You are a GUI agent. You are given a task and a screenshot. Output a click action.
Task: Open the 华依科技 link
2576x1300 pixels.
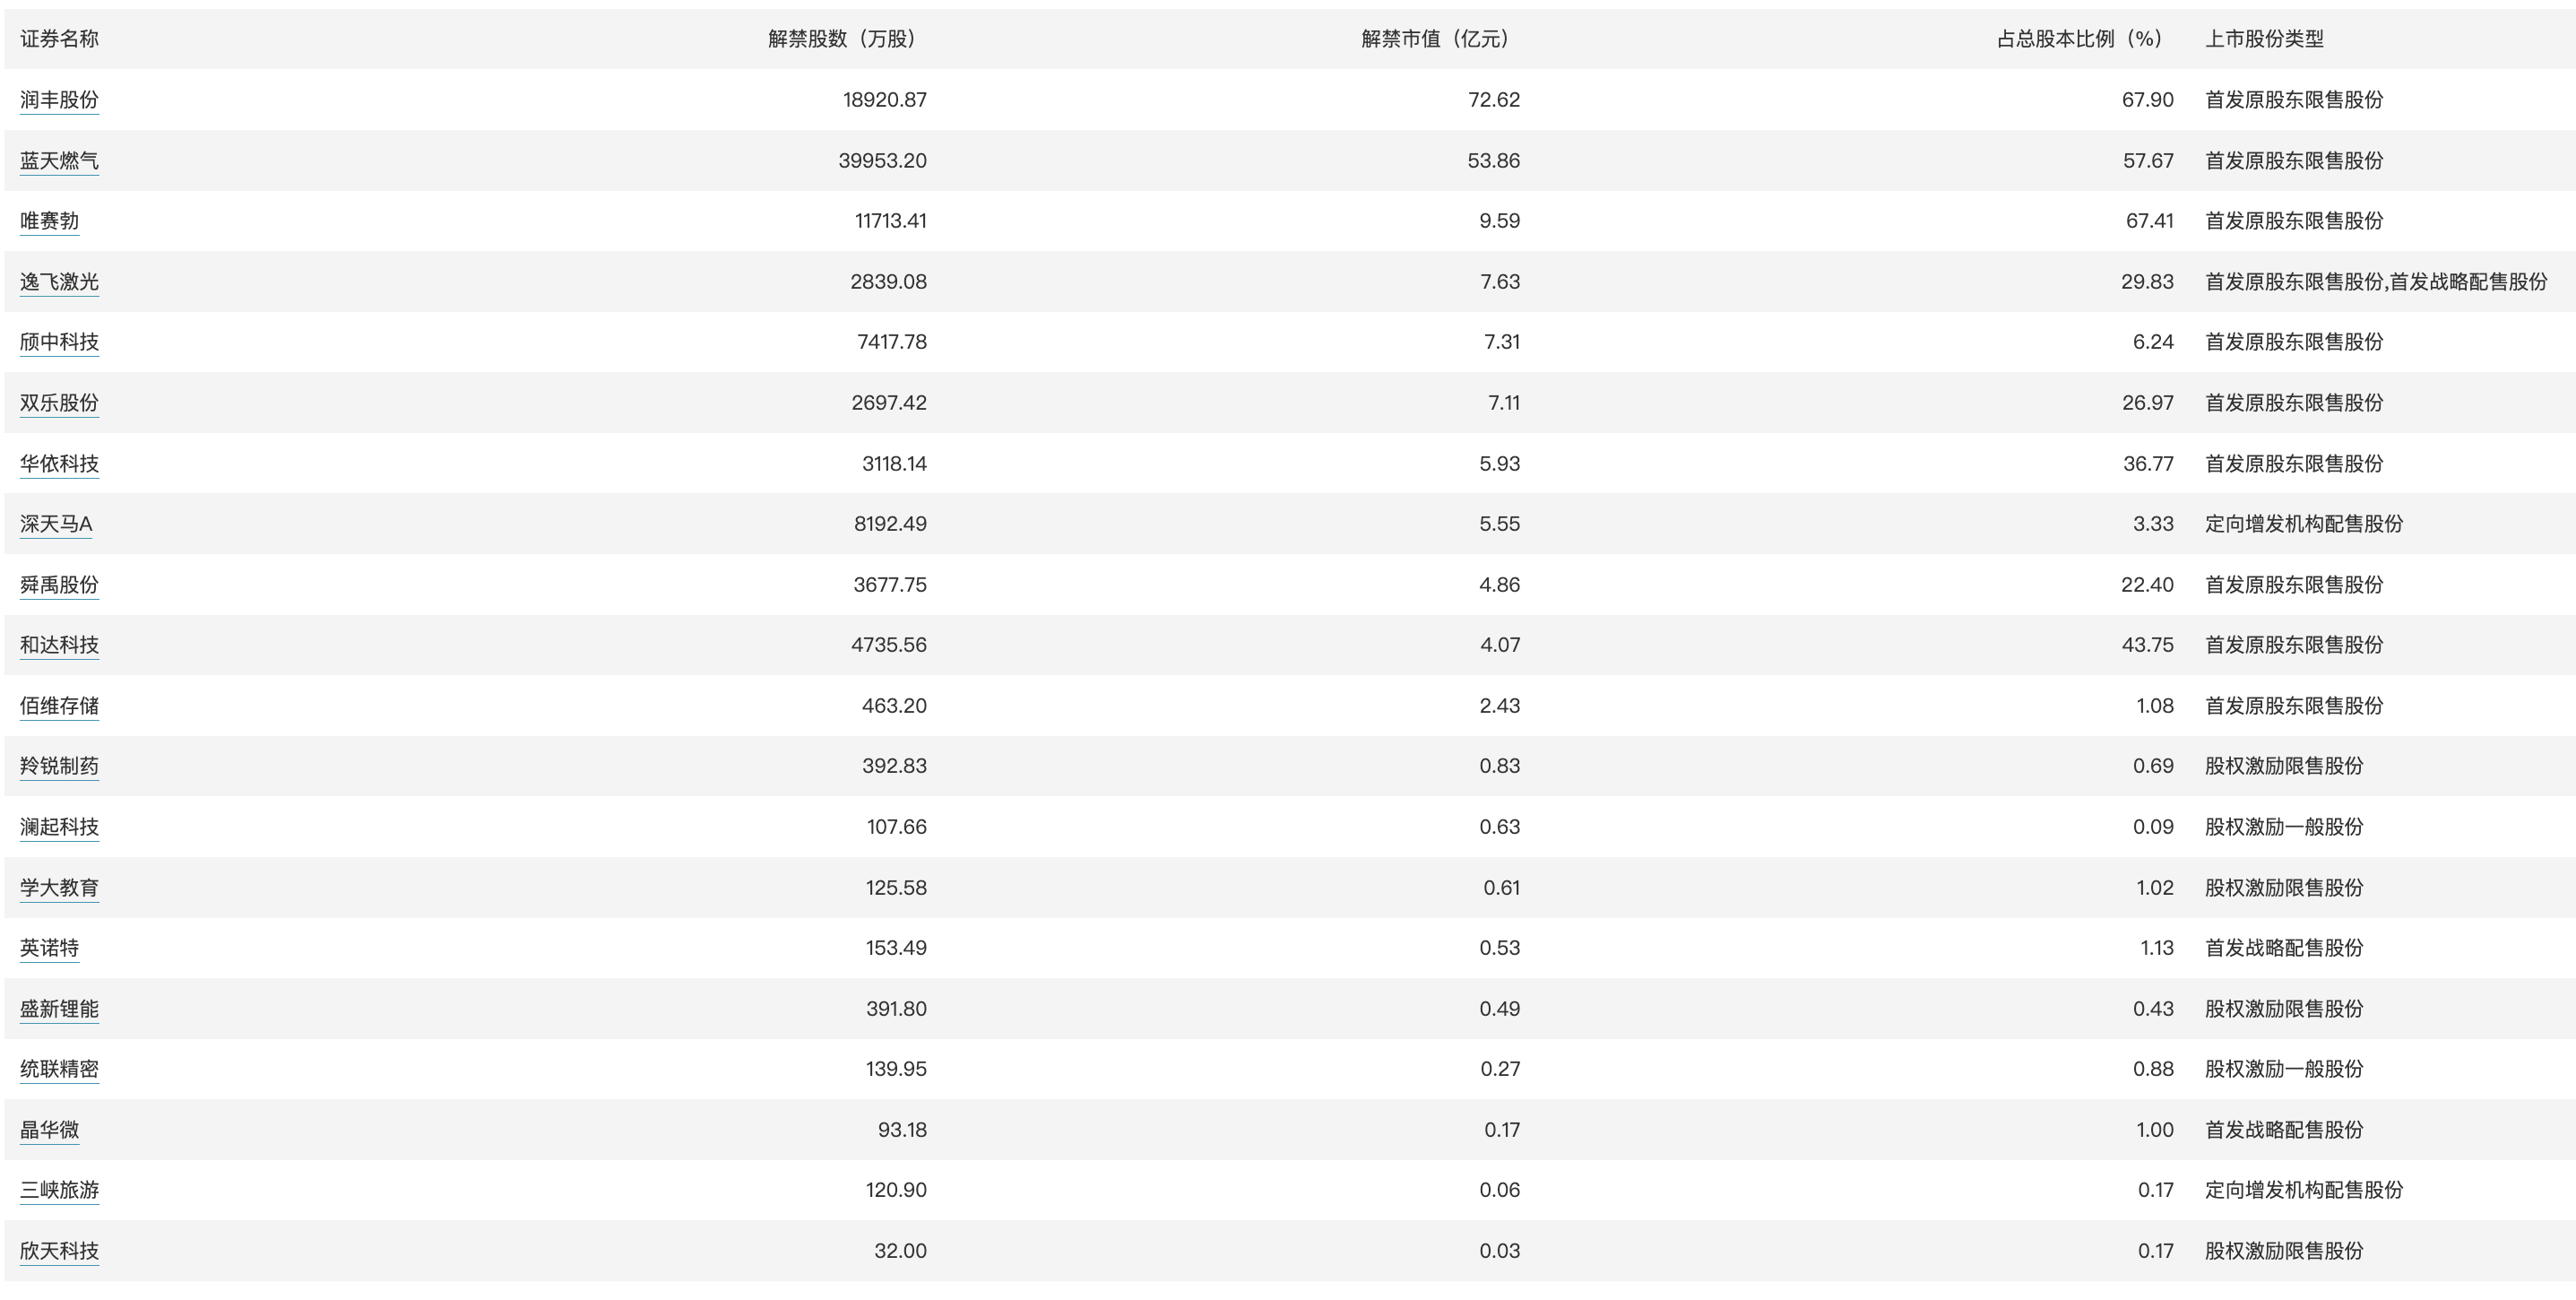pyautogui.click(x=59, y=464)
